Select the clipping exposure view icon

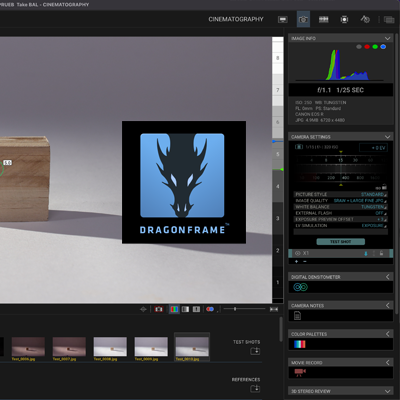click(196, 309)
